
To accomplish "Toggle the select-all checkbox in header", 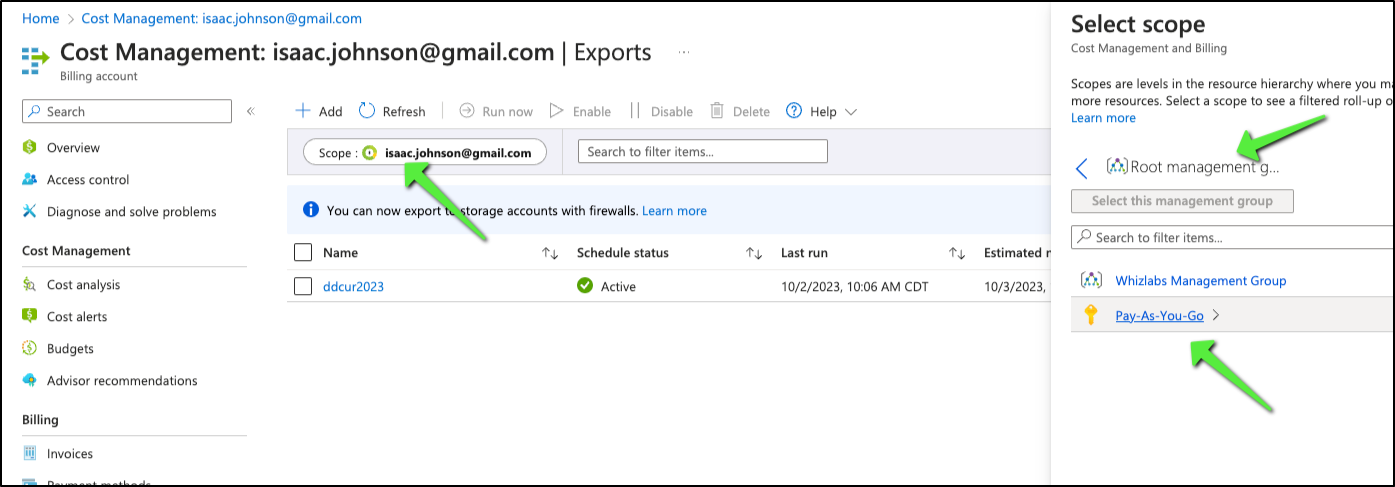I will 303,253.
